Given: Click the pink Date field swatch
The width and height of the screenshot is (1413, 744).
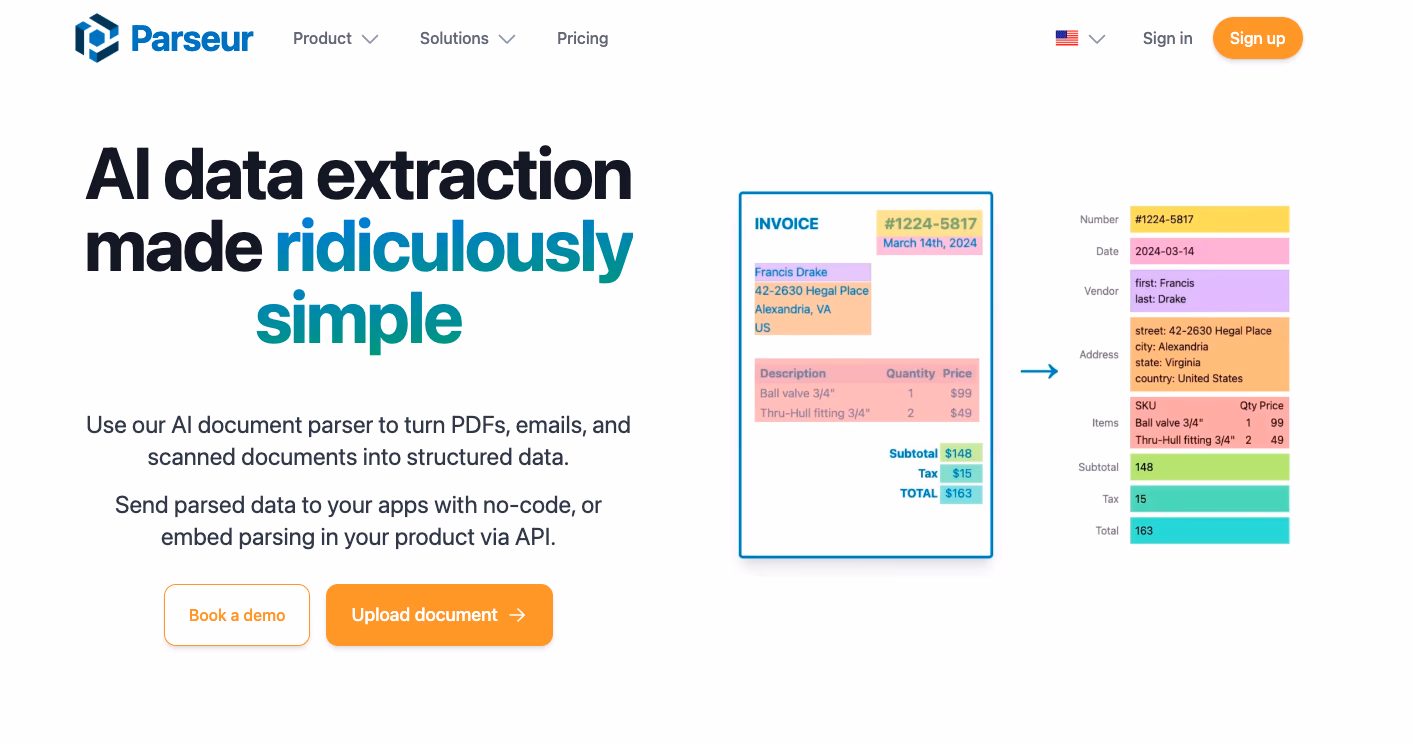Looking at the screenshot, I should (x=1209, y=251).
